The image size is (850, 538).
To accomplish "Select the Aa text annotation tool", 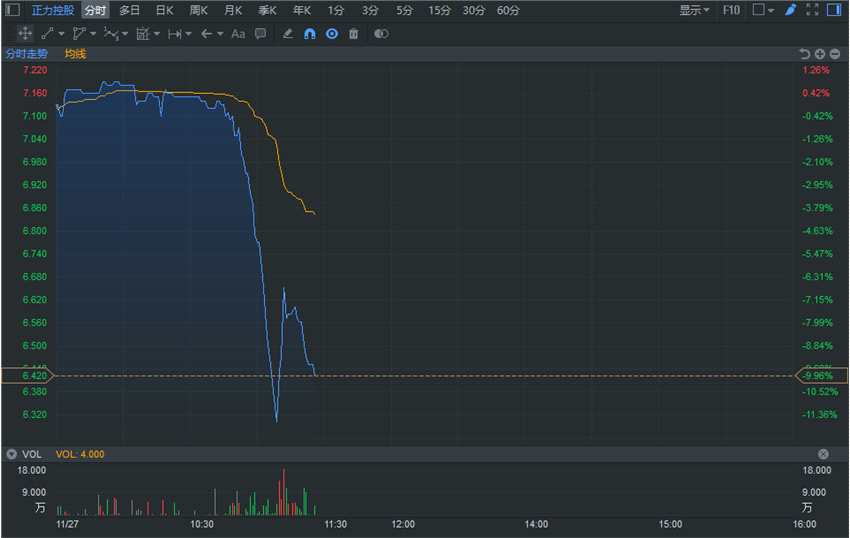I will pyautogui.click(x=238, y=34).
